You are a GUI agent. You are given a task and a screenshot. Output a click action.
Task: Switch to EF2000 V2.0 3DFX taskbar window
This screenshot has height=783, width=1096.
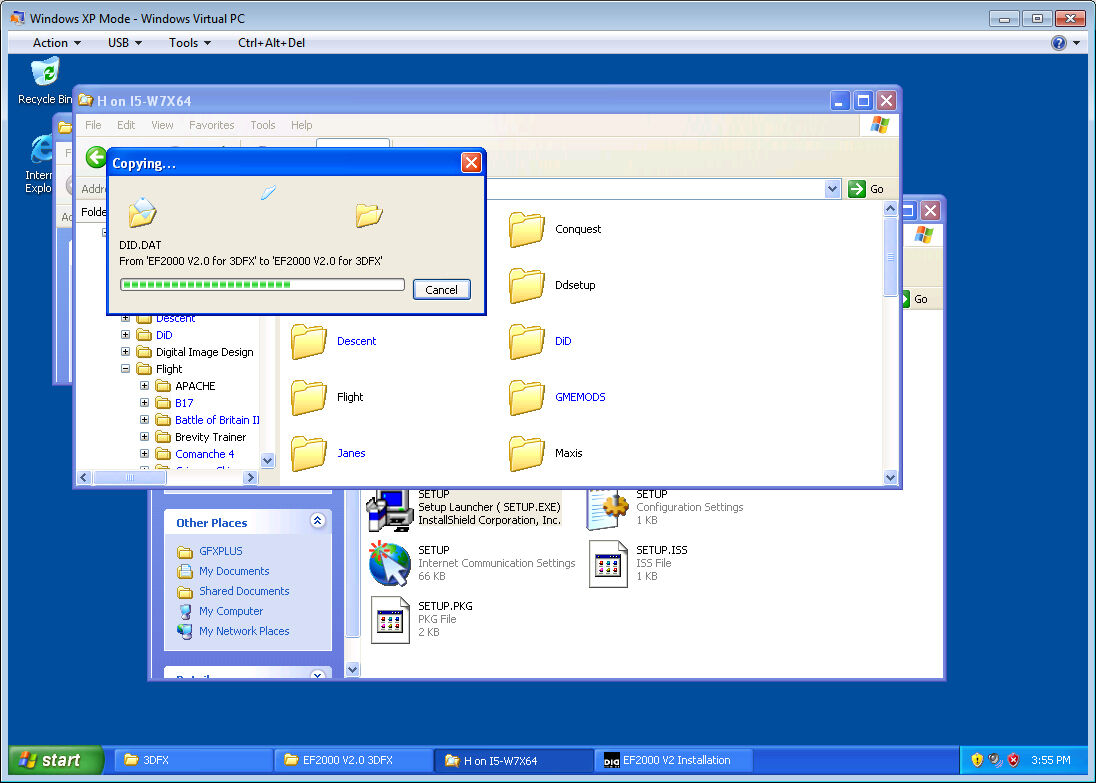354,760
